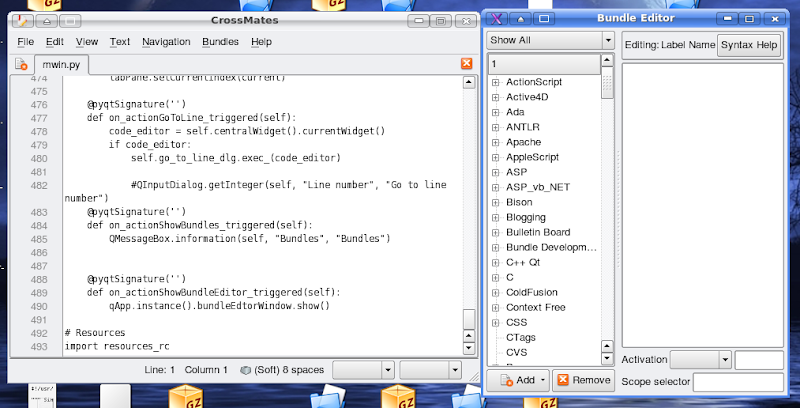Click the code editor scrollbar up arrow
Viewport: 800px width, 408px height.
pyautogui.click(x=469, y=83)
